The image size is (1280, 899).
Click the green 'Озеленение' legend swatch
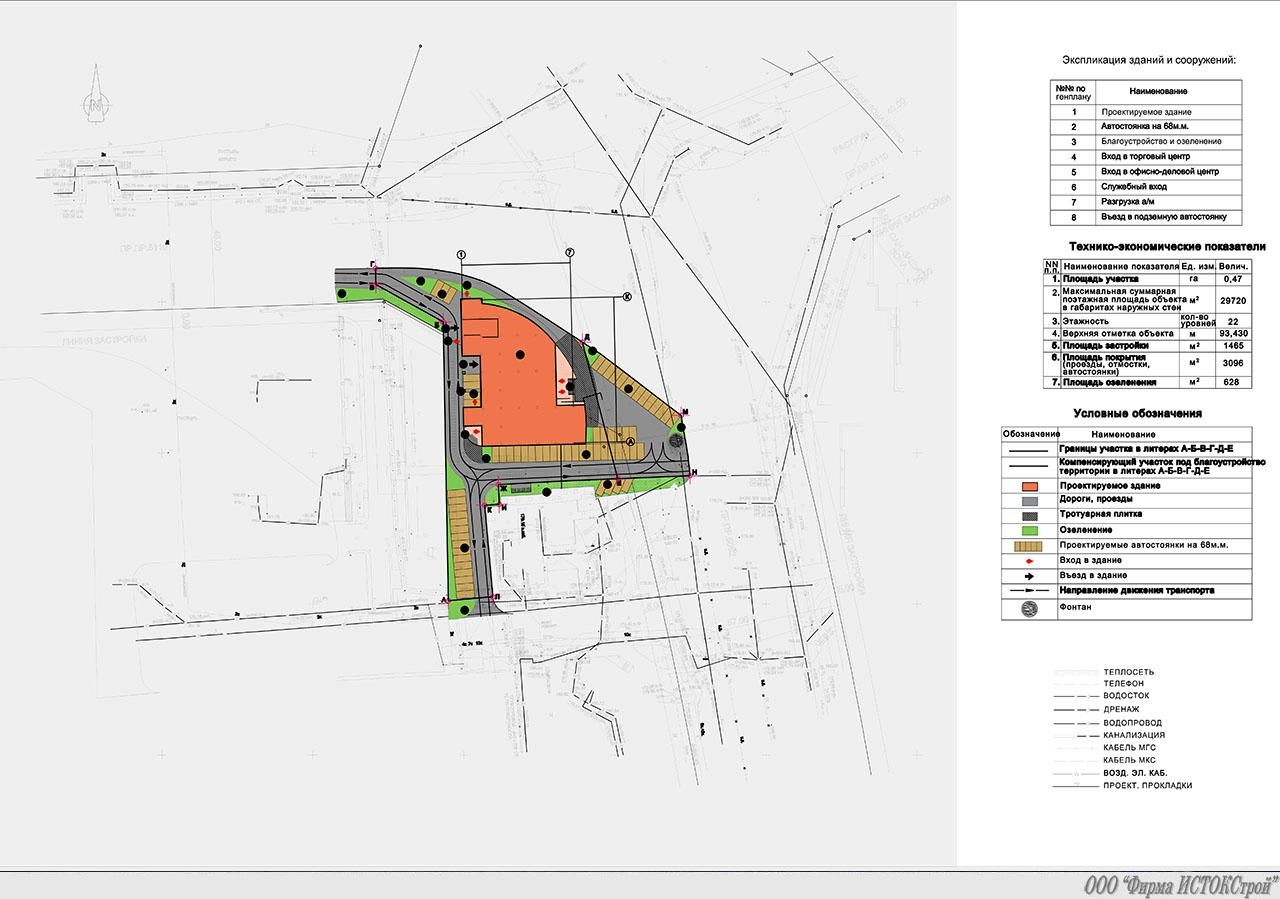point(1028,529)
